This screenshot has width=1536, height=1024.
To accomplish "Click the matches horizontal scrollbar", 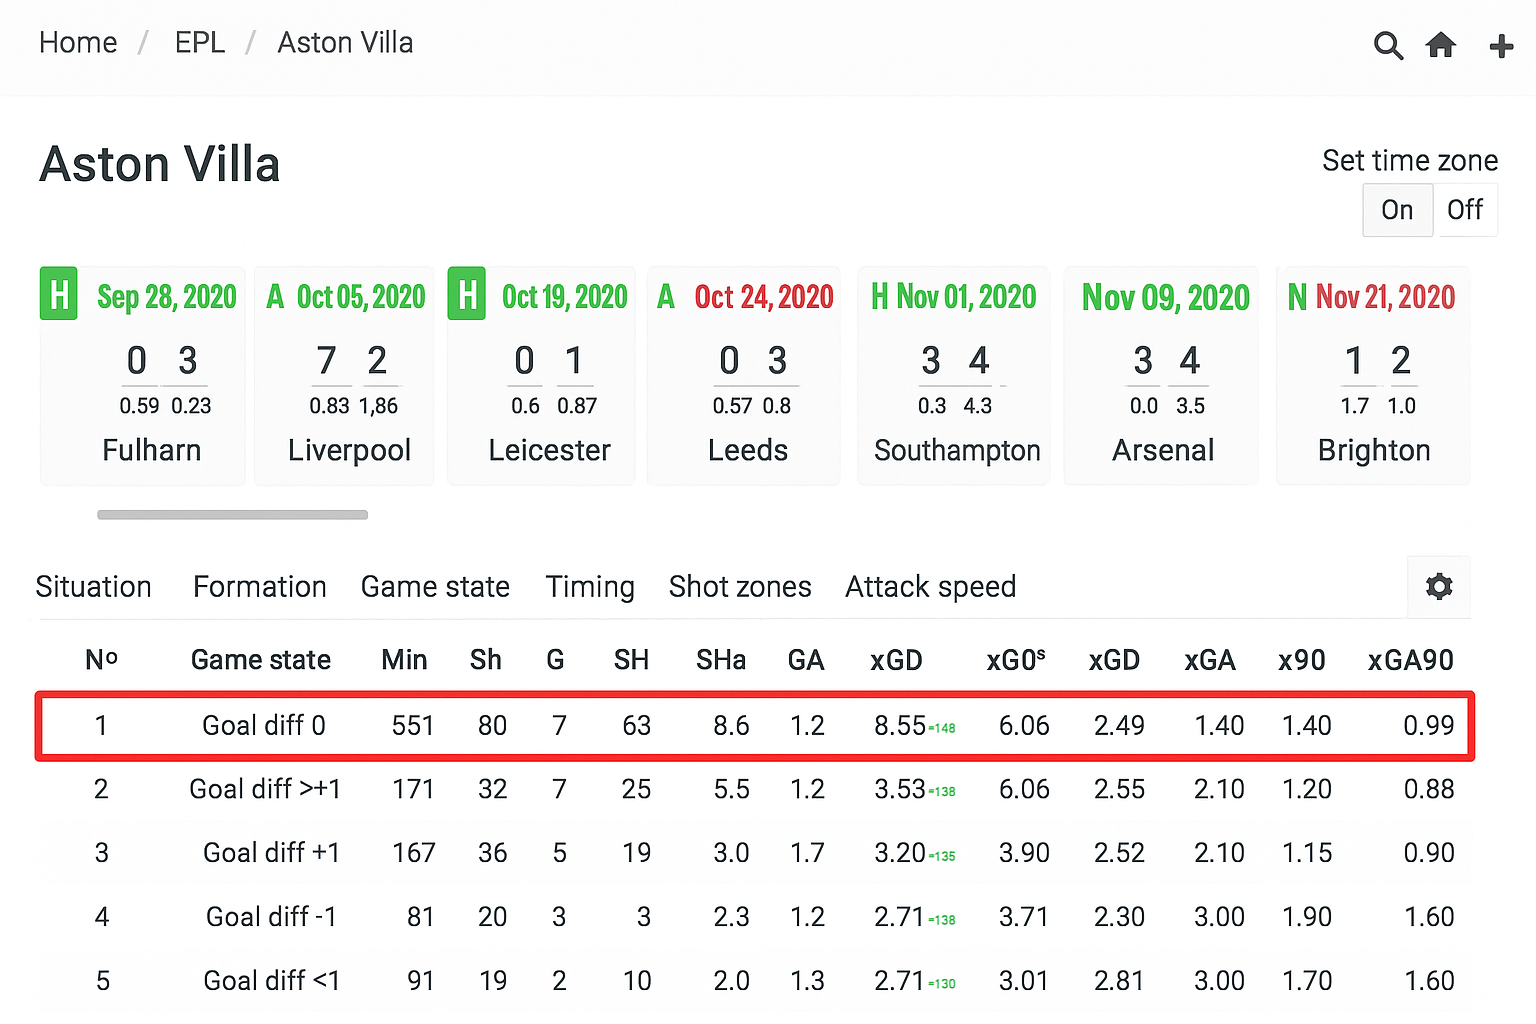I will click(x=232, y=515).
